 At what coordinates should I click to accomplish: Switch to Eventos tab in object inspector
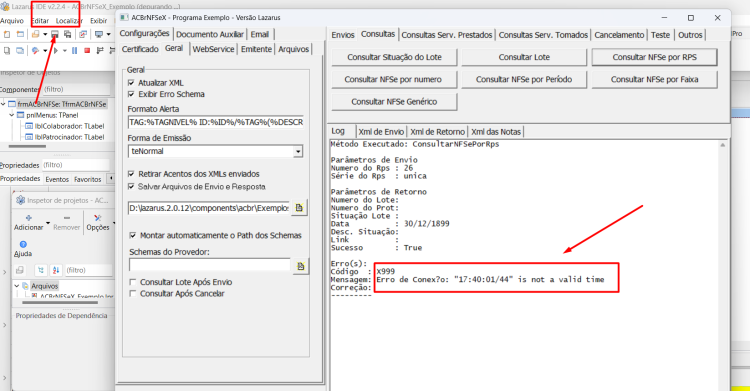pyautogui.click(x=57, y=179)
